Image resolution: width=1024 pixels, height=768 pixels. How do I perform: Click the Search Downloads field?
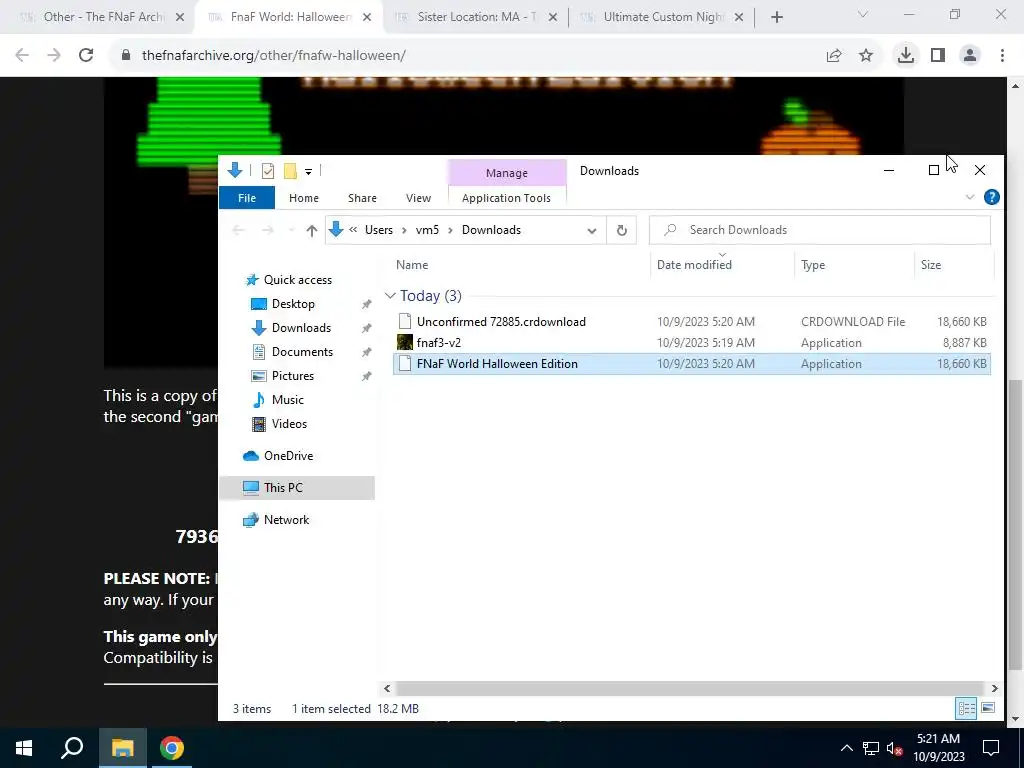click(820, 230)
